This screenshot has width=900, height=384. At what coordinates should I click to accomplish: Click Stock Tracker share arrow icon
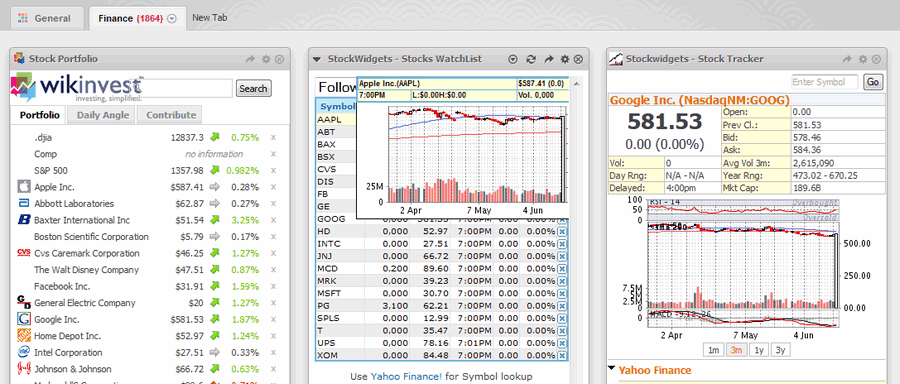tap(847, 59)
